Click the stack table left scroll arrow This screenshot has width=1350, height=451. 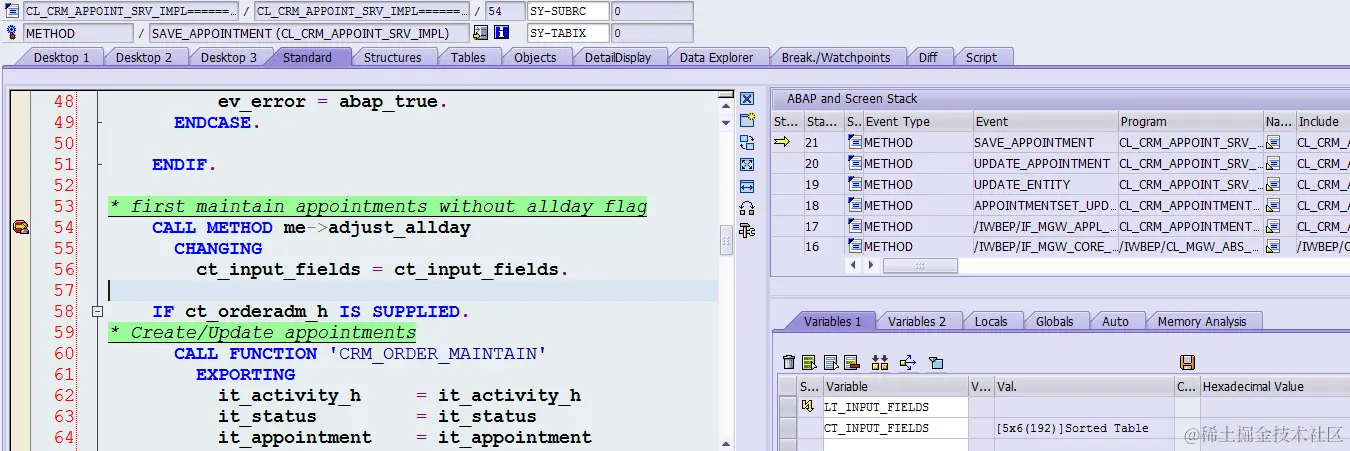tap(853, 266)
